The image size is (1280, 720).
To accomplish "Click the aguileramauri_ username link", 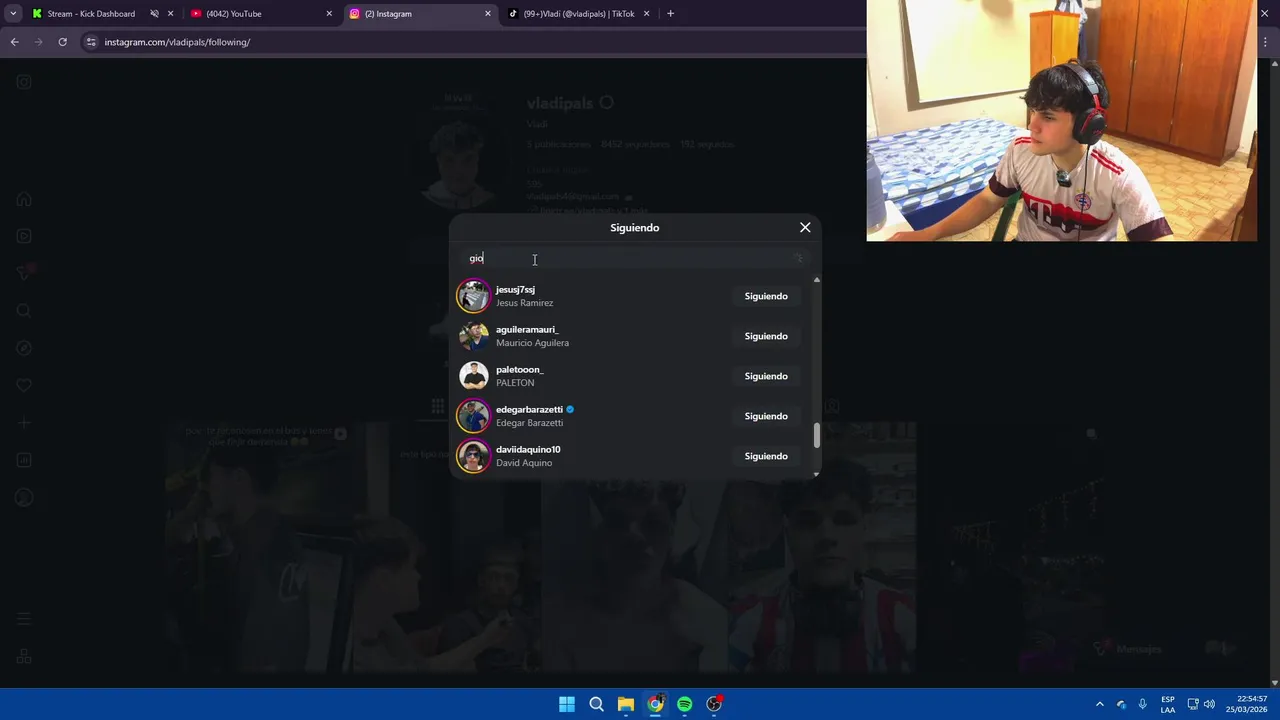I will 527,329.
